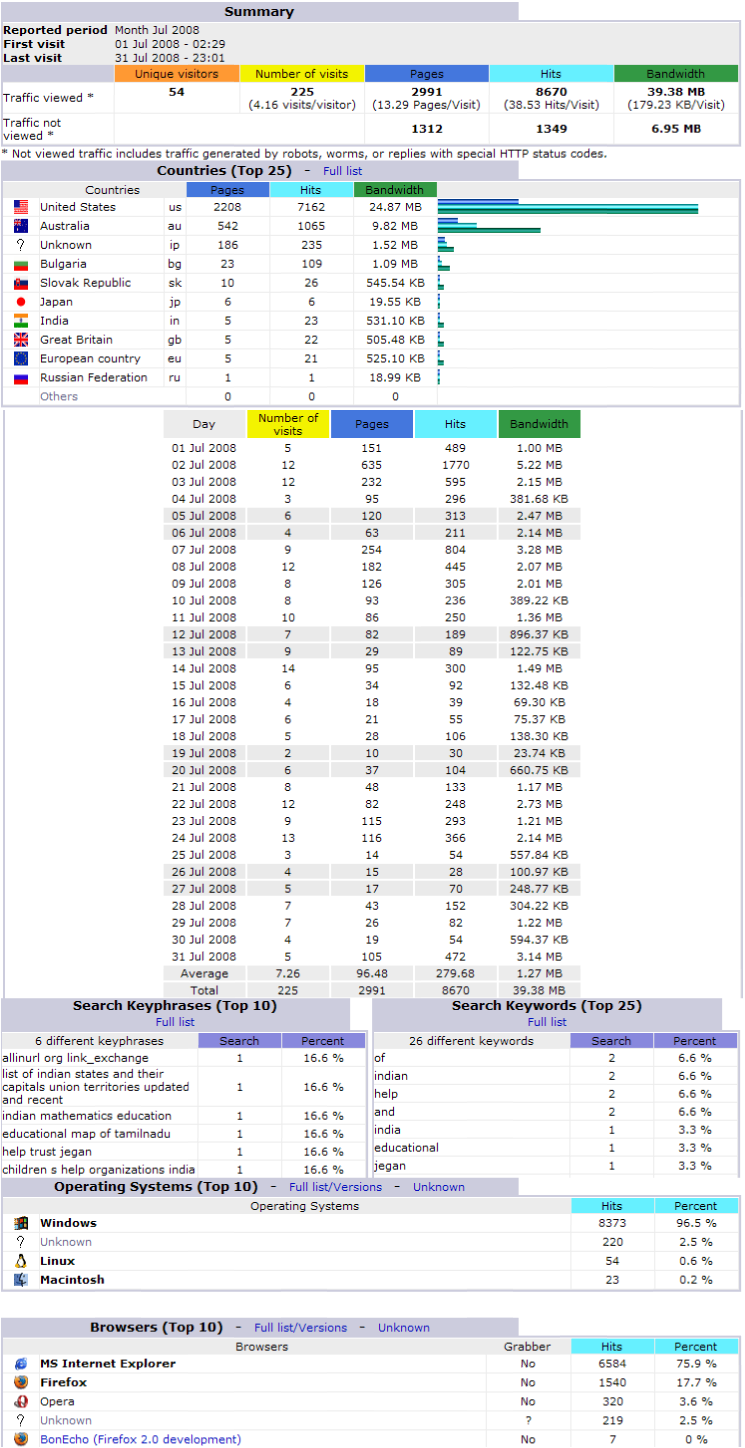Click the MS Internet Explorer browser icon
This screenshot has height=1448, width=745.
21,1364
